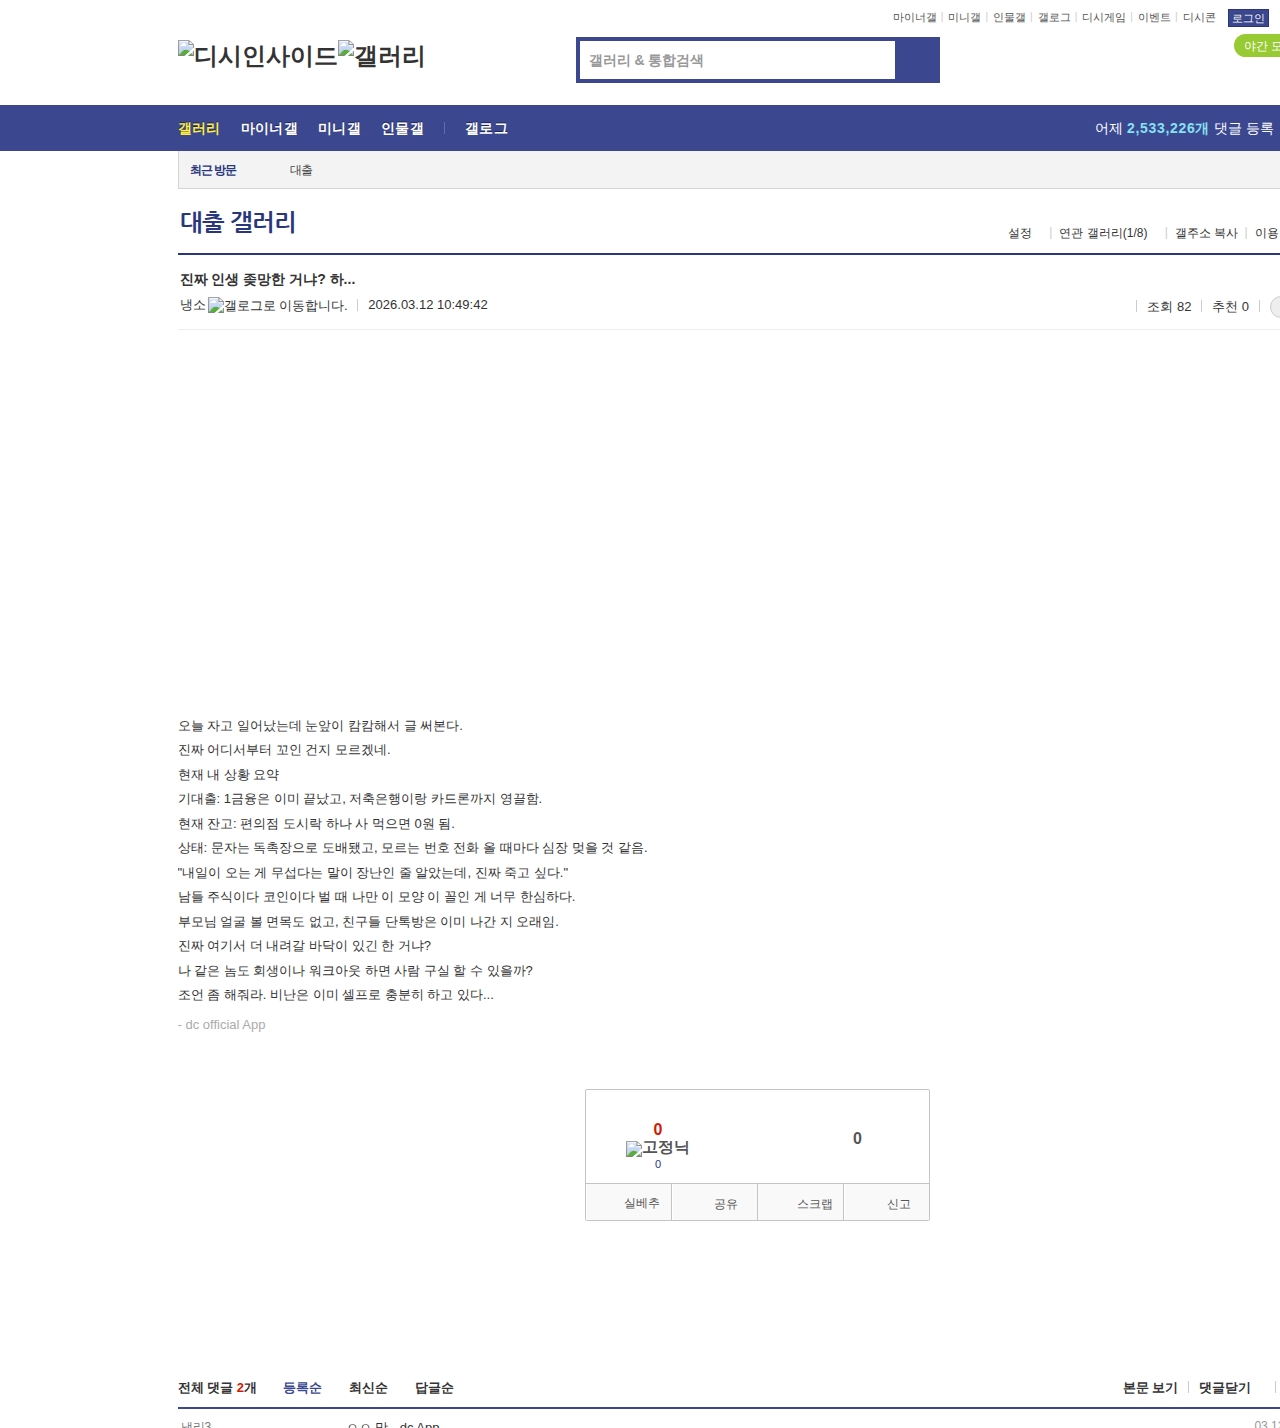Click the 고정닉 icon in the recommend box
Screen dimensions: 1280x1428
[x=658, y=1148]
